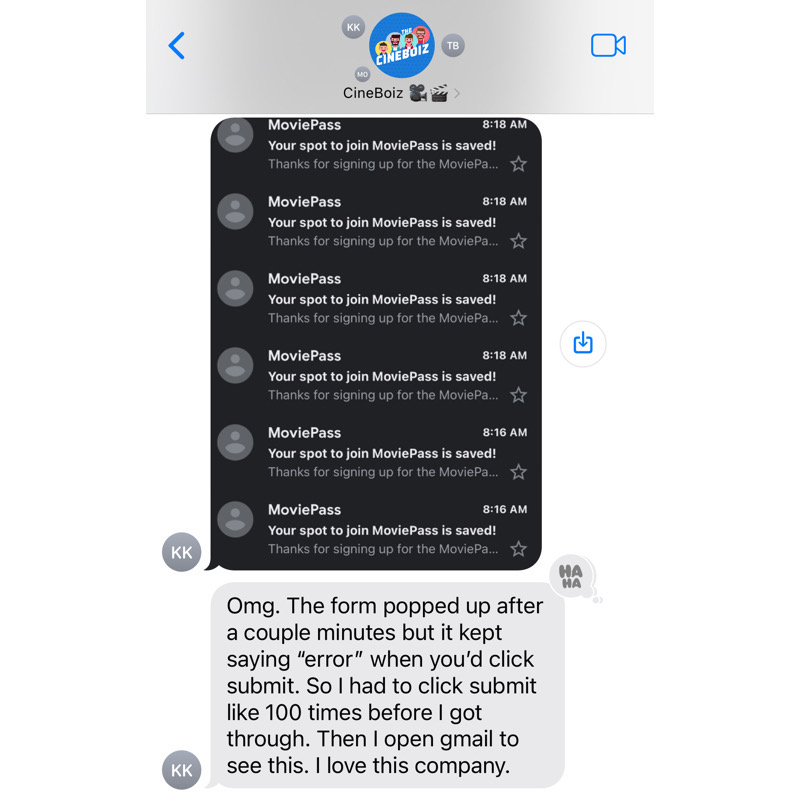Tap KK avatar beside the screenshot message

point(182,552)
